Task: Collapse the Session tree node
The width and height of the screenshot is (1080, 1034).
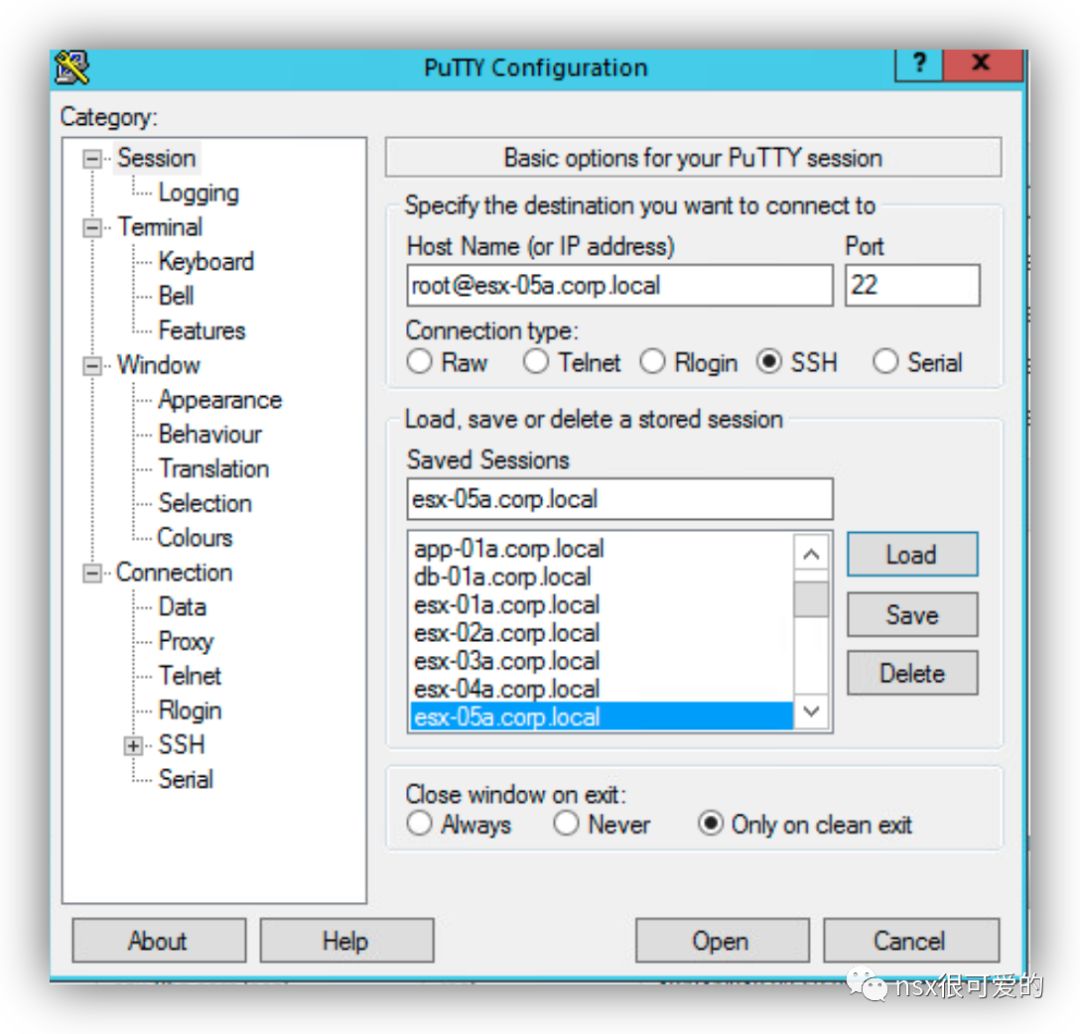Action: (92, 159)
